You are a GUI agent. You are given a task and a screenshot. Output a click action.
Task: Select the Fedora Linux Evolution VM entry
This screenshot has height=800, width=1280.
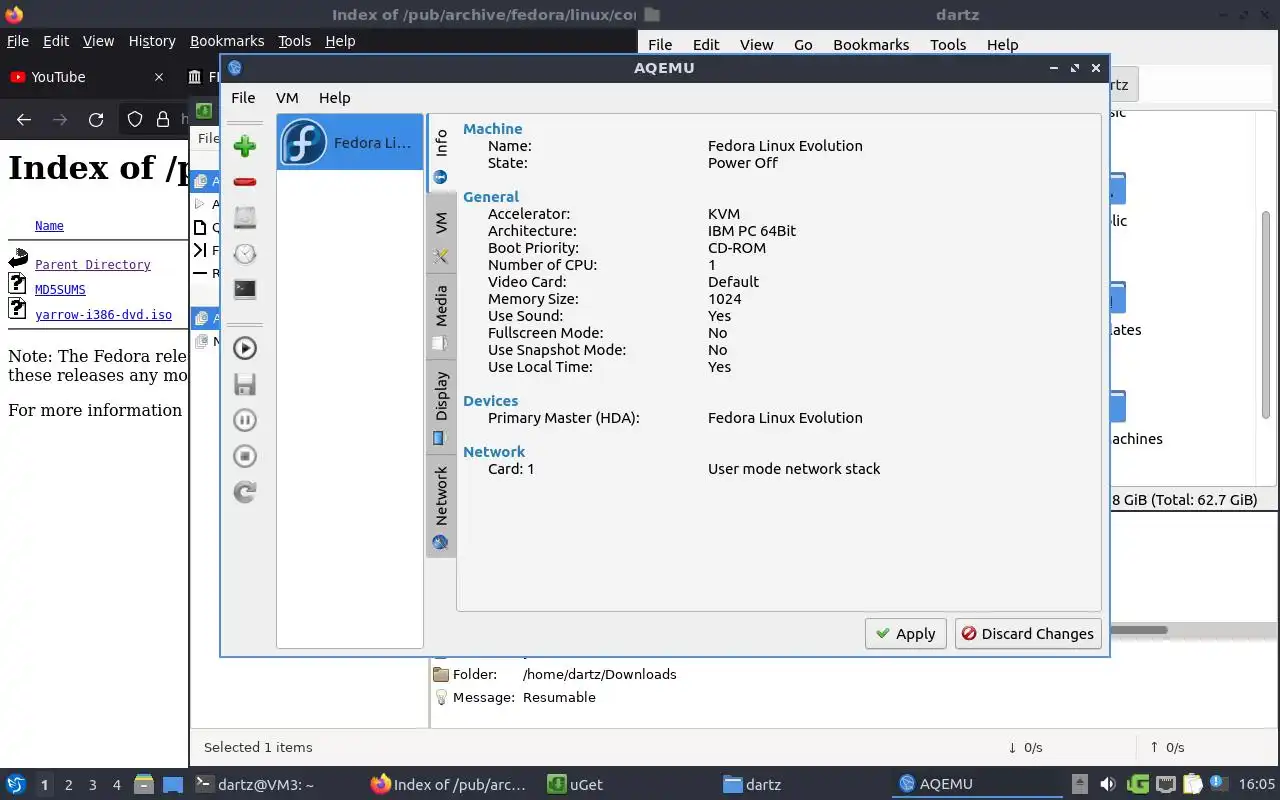coord(350,142)
